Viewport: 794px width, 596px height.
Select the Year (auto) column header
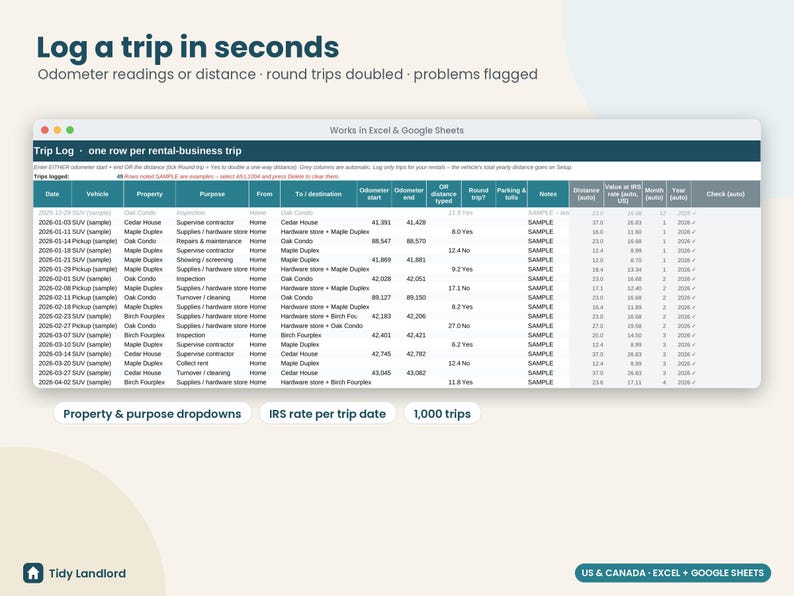(x=679, y=194)
